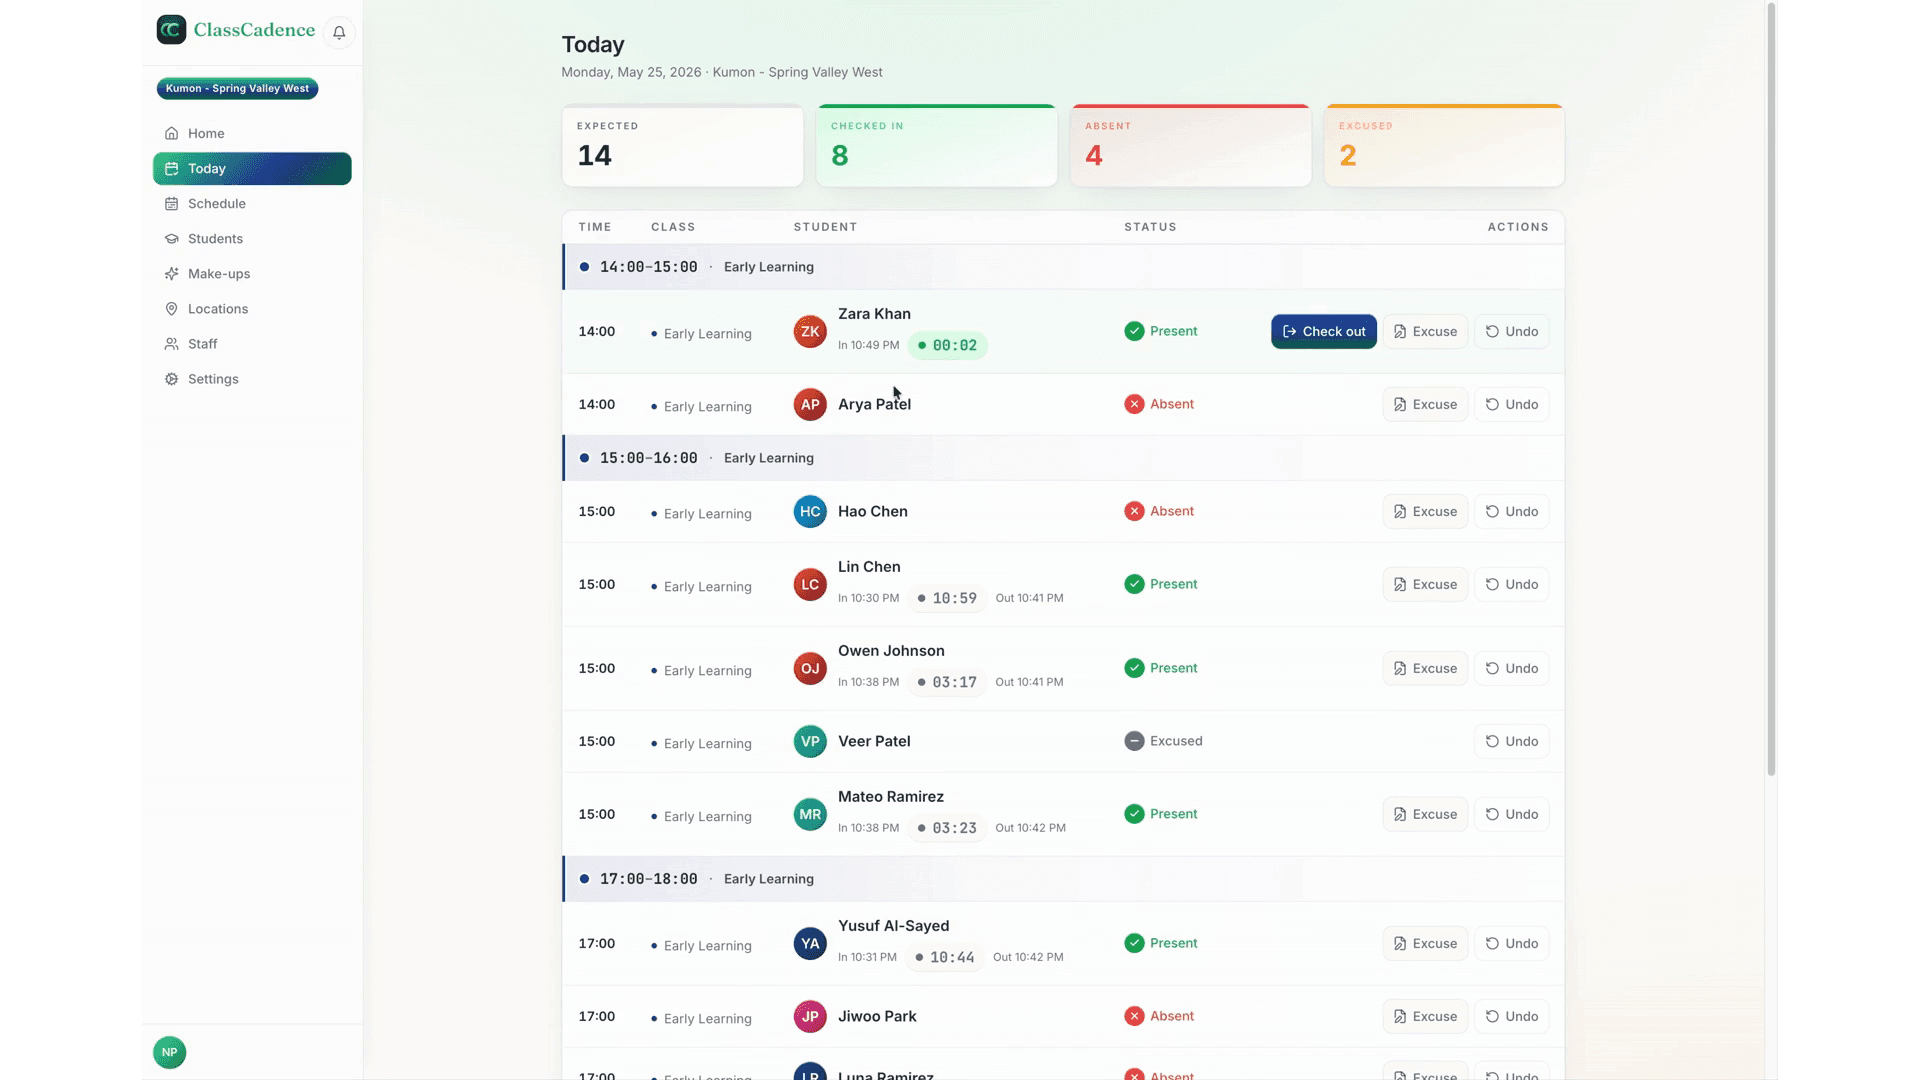Click Zara Khan's ZK avatar

click(810, 332)
